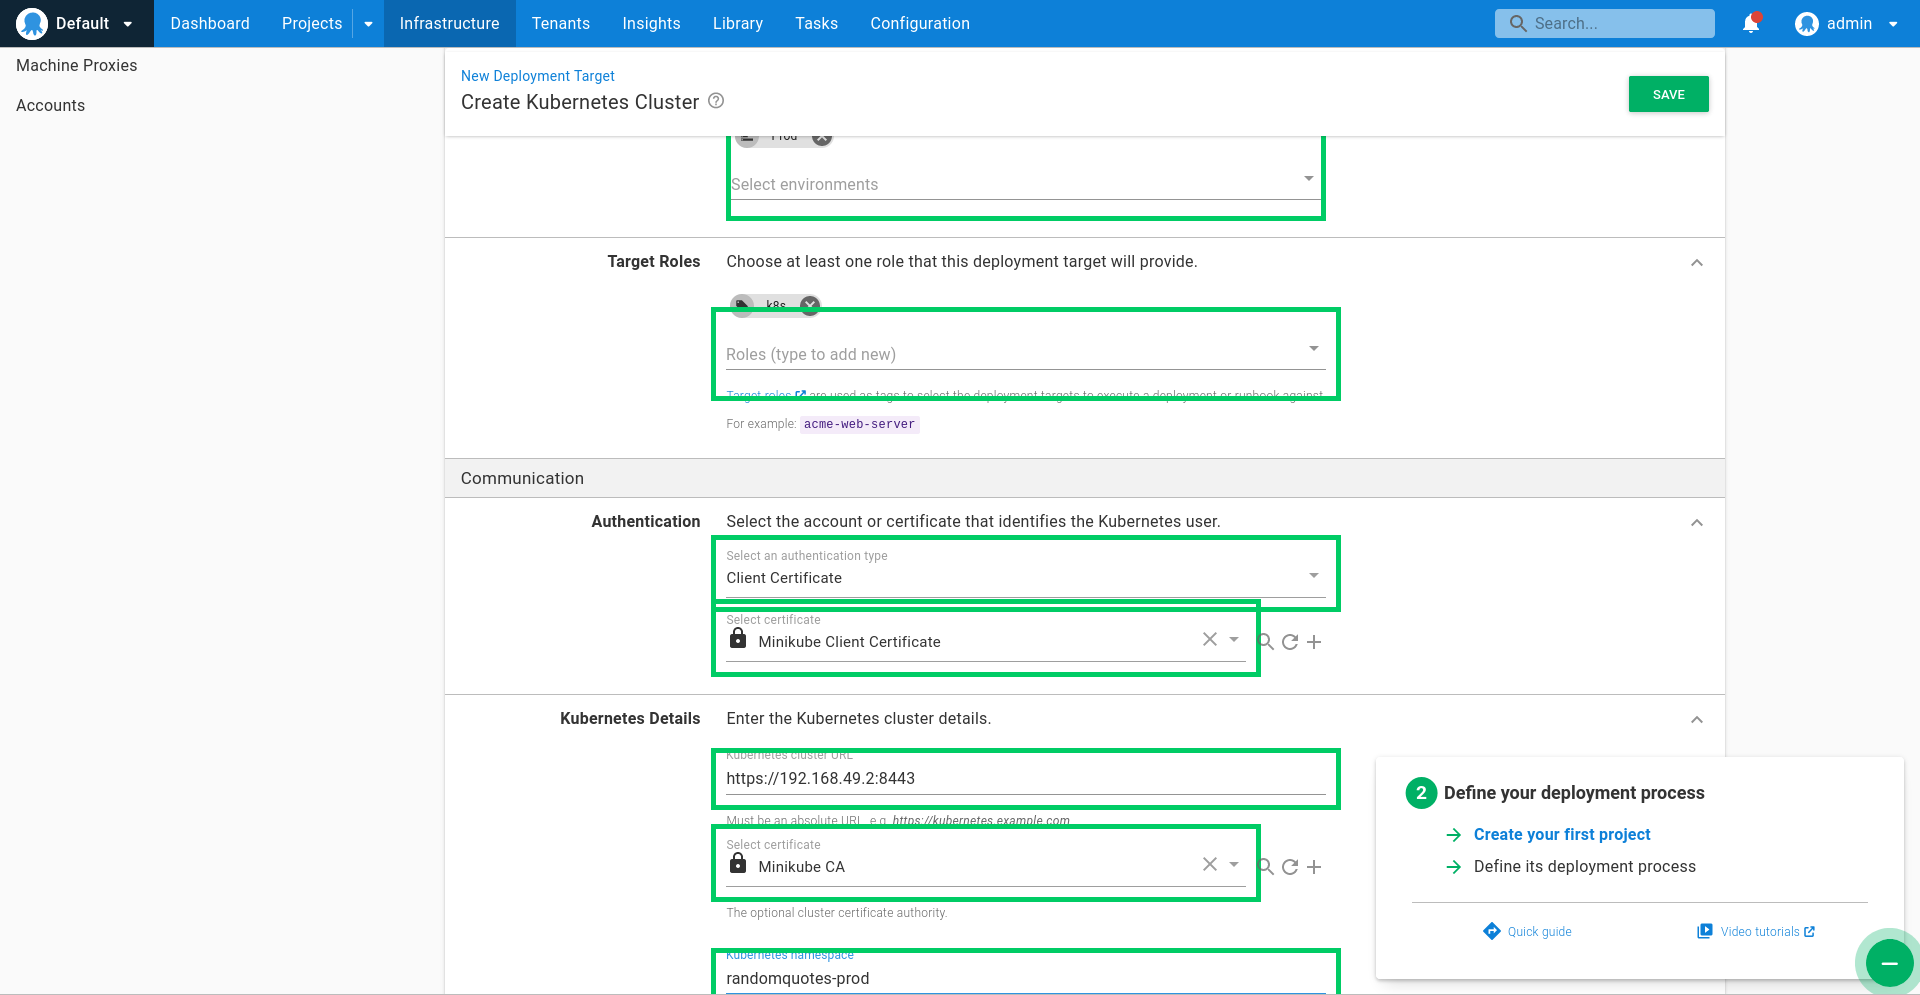This screenshot has width=1920, height=995.
Task: Open the Roles dropdown
Action: [x=1314, y=349]
